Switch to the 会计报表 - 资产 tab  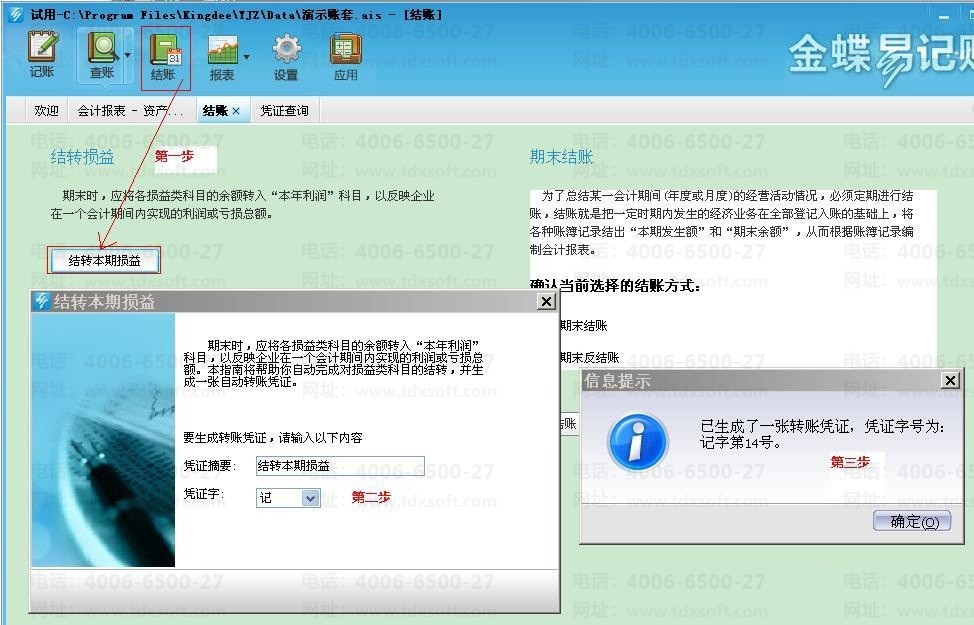[x=130, y=111]
